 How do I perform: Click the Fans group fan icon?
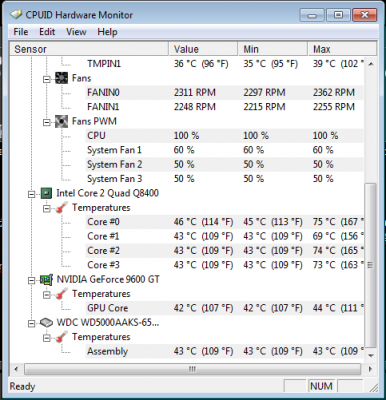click(x=61, y=78)
